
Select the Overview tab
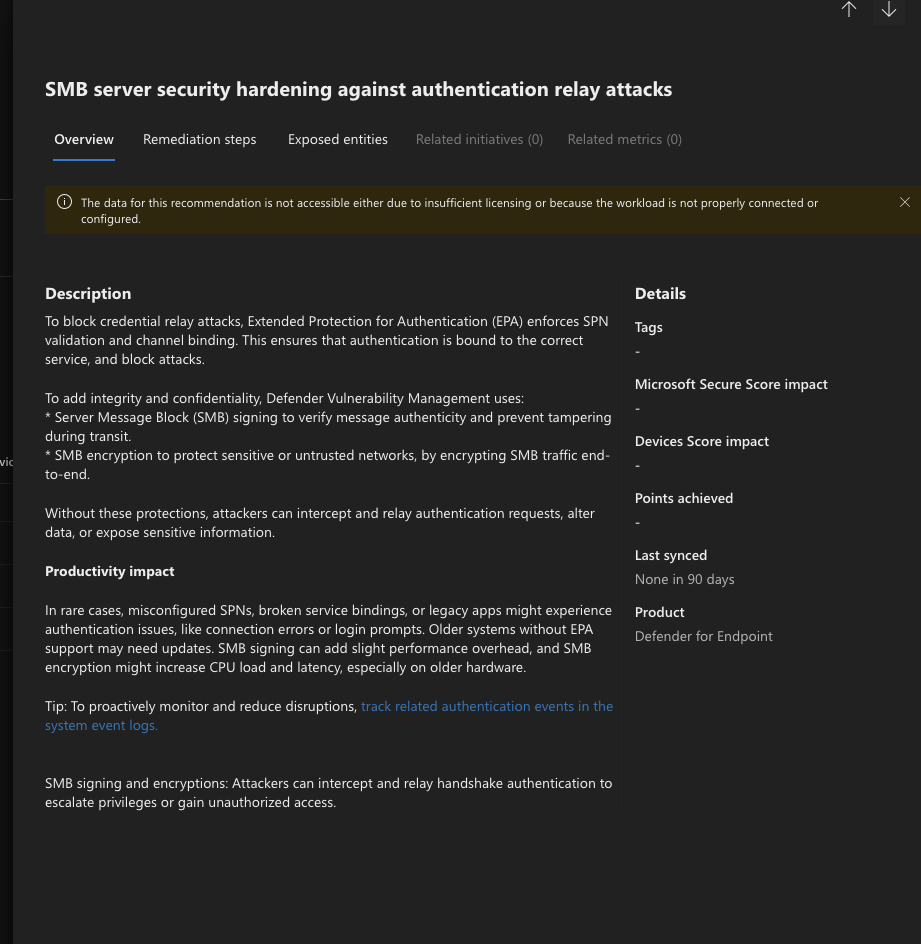tap(84, 139)
